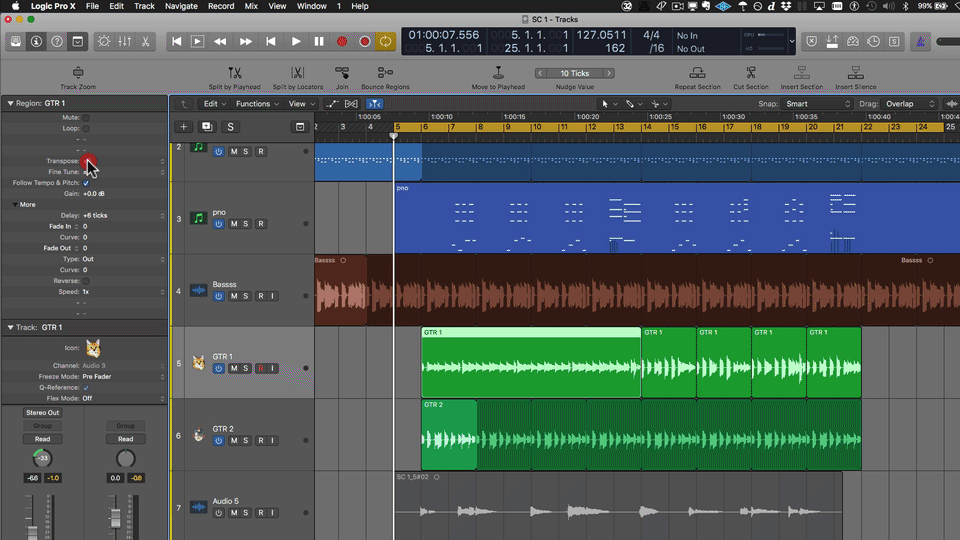Toggle the Inspector button in control bar
This screenshot has height=540, width=960.
click(x=36, y=42)
